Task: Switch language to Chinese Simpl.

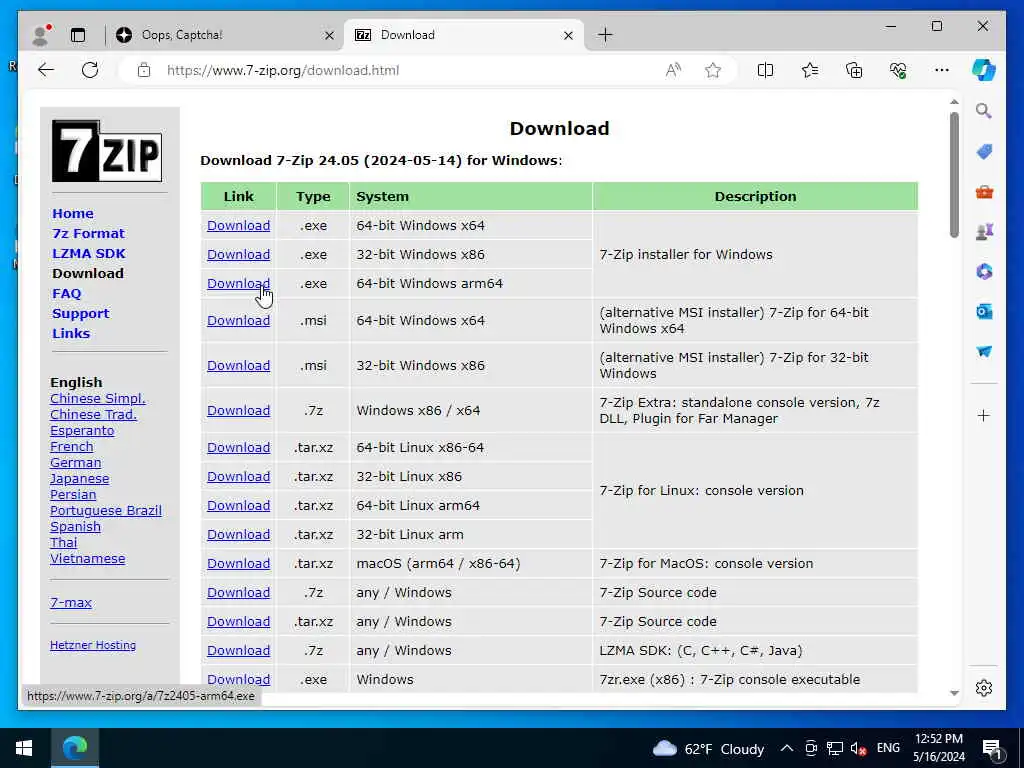Action: [x=98, y=398]
